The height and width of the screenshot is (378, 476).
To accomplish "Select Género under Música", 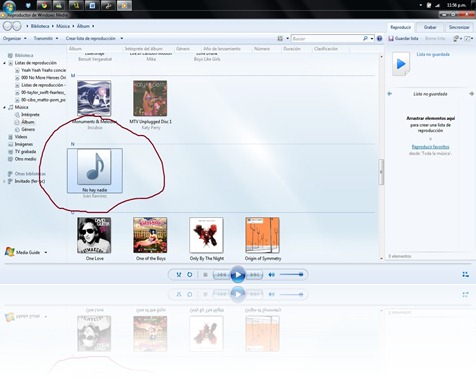I will [25, 129].
